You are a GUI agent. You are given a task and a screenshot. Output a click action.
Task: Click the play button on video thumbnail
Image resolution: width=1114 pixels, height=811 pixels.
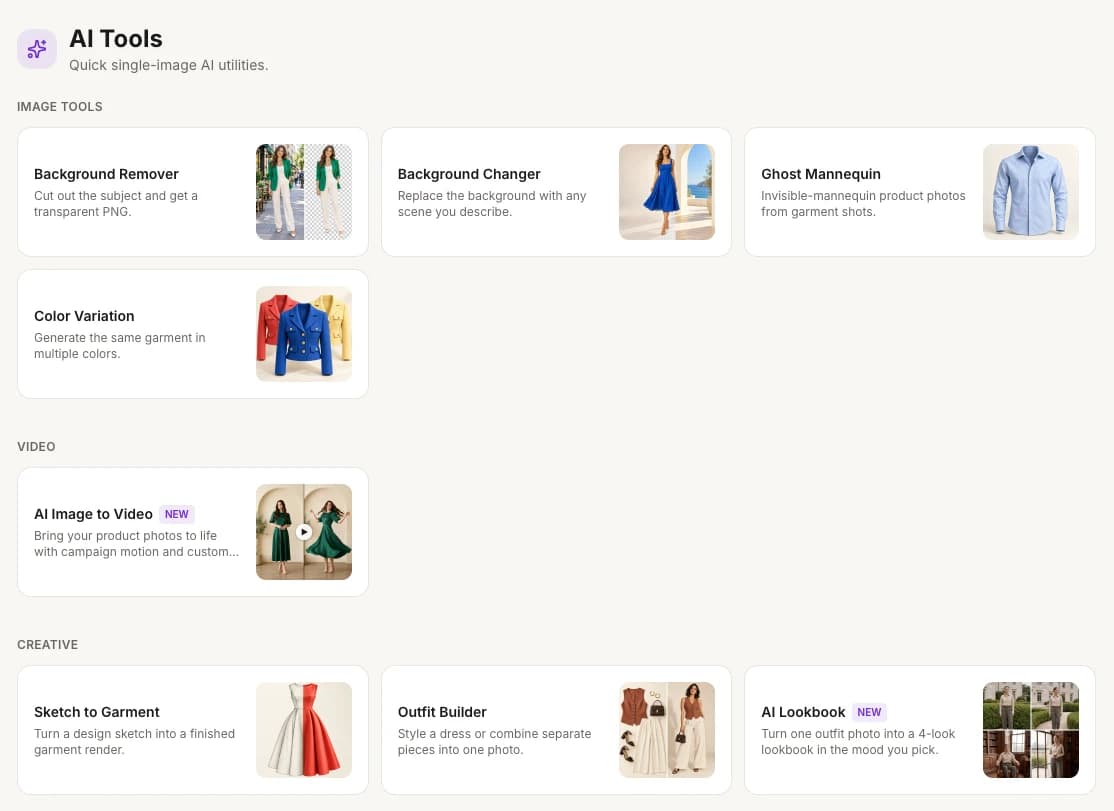304,532
